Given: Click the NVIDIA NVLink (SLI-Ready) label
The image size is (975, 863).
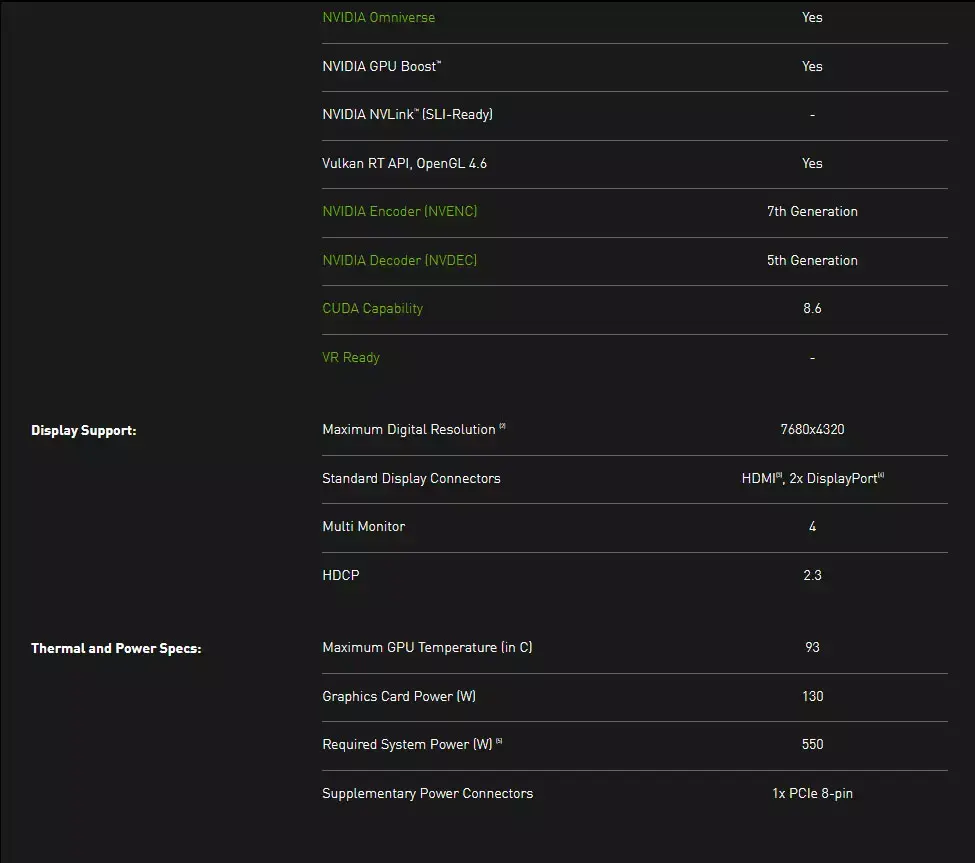Looking at the screenshot, I should click(x=407, y=114).
